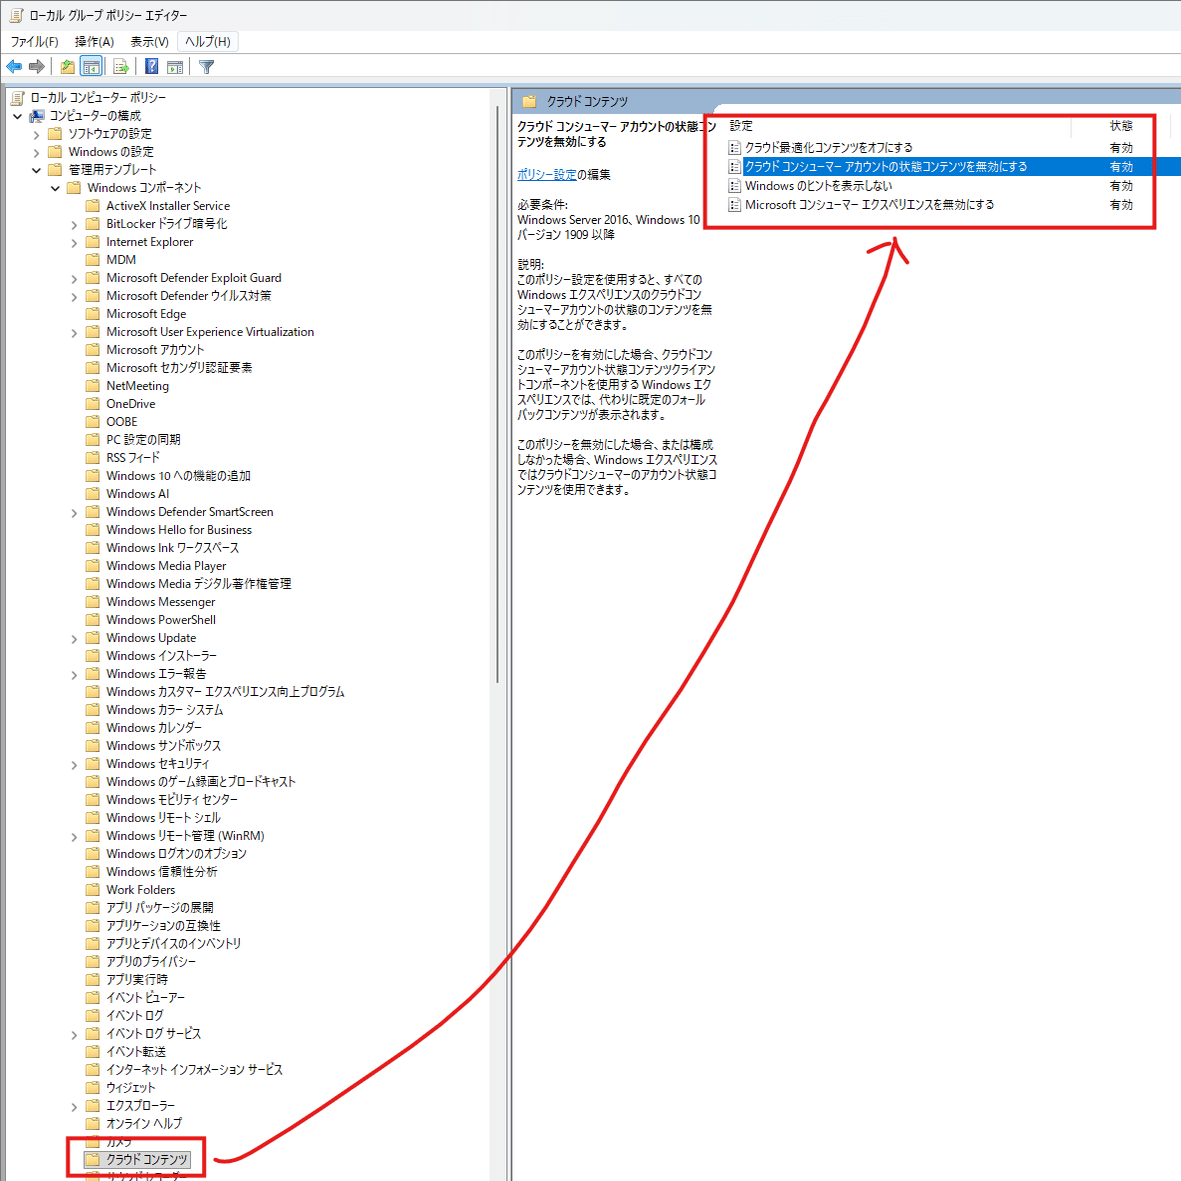Click the folder icon next to MDM

point(93,260)
